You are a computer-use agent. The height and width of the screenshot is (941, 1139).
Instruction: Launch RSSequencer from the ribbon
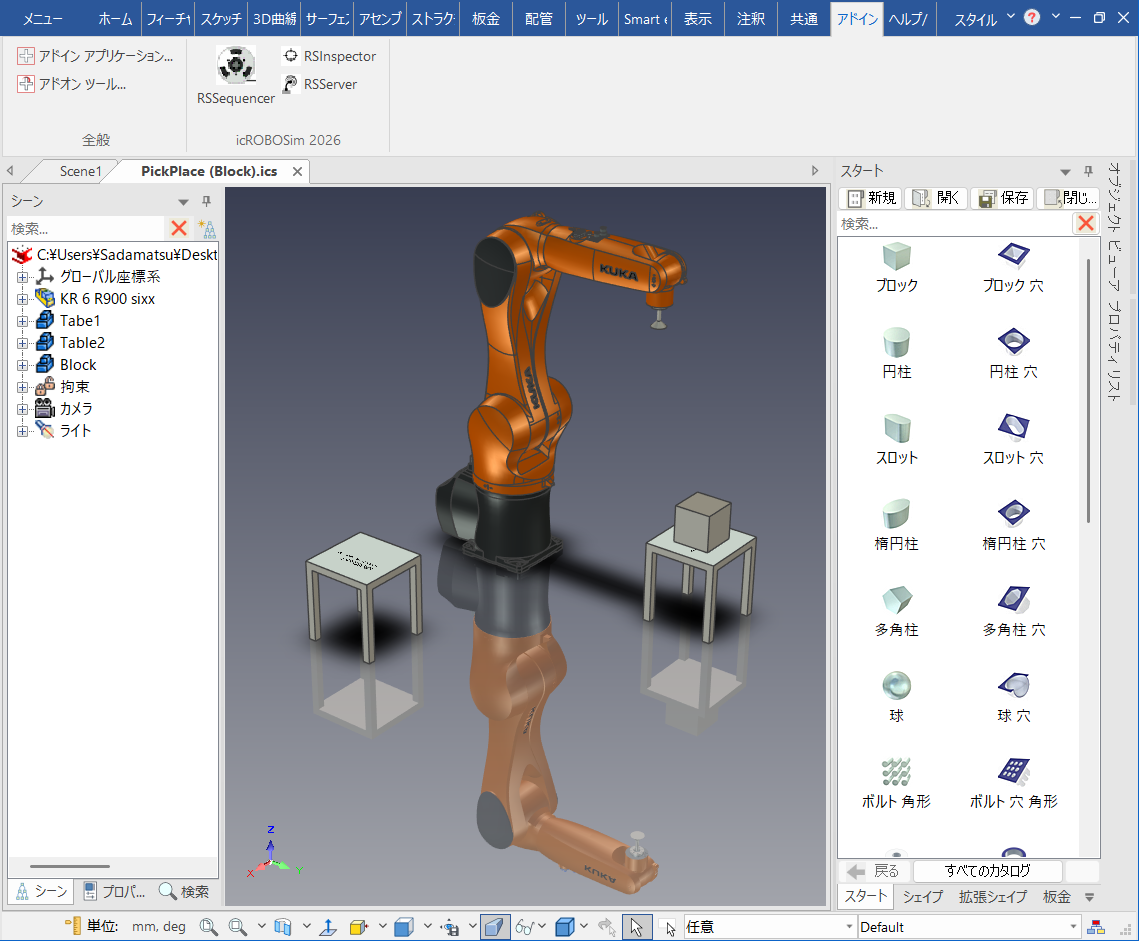click(235, 75)
